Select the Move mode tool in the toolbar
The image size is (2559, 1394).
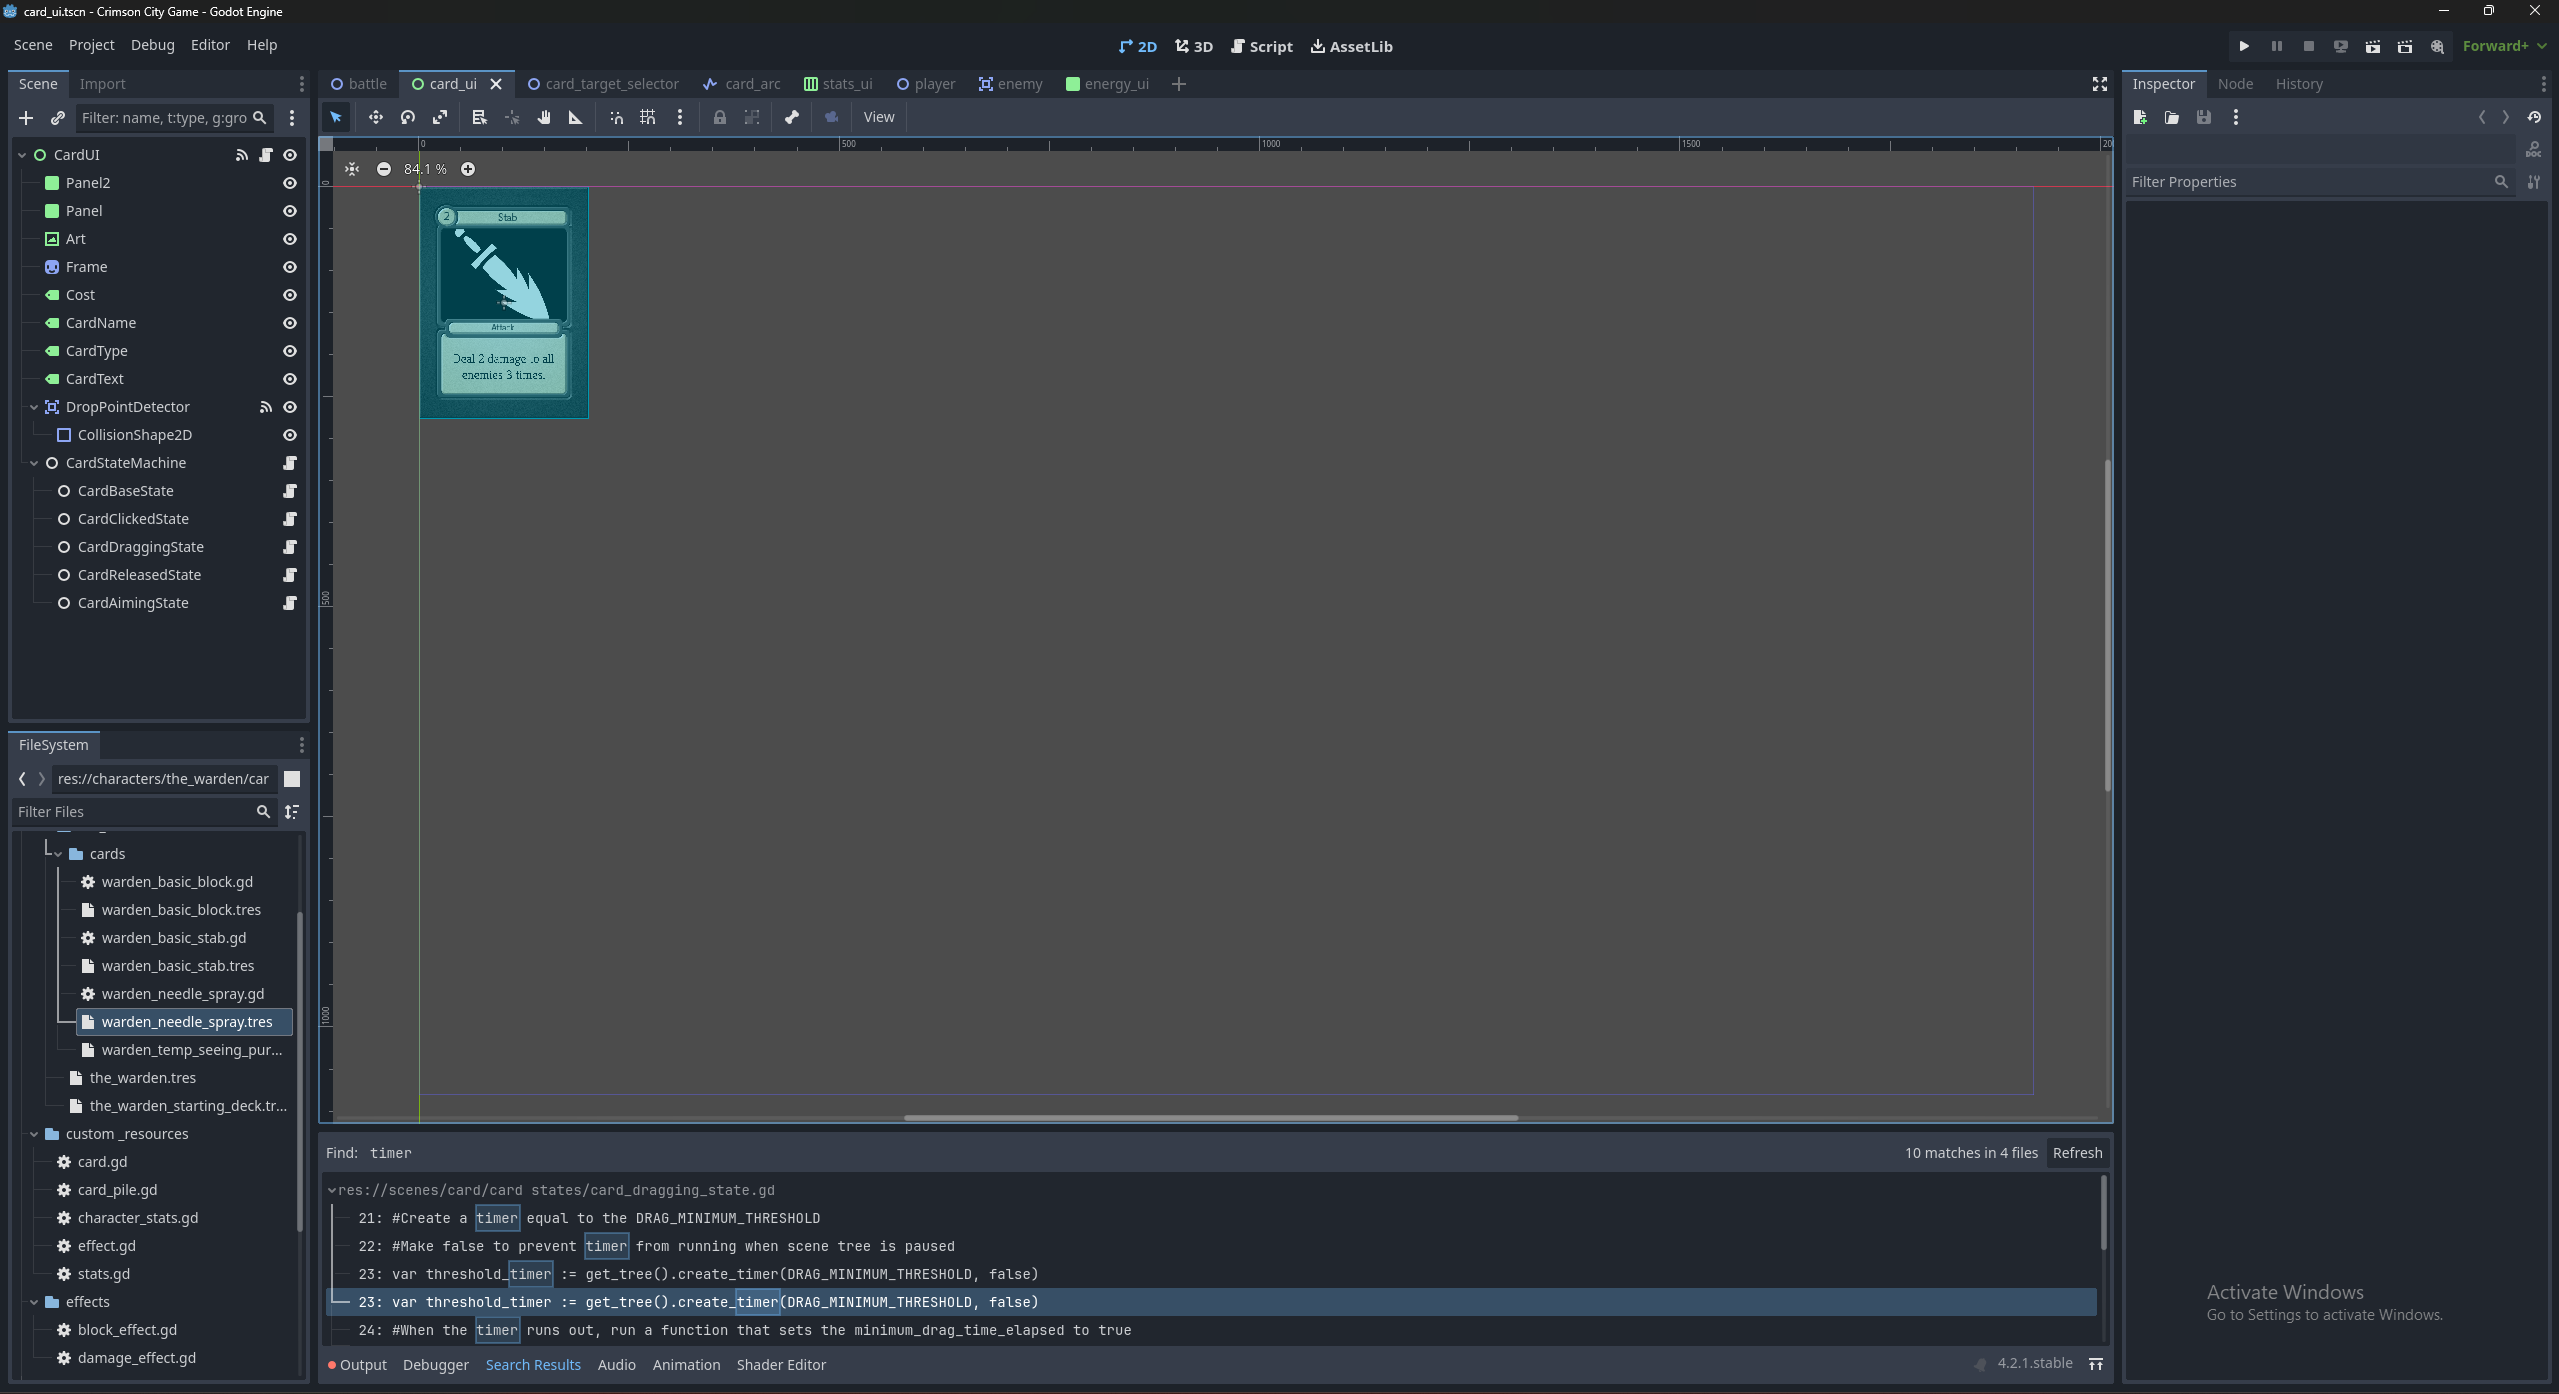(375, 117)
